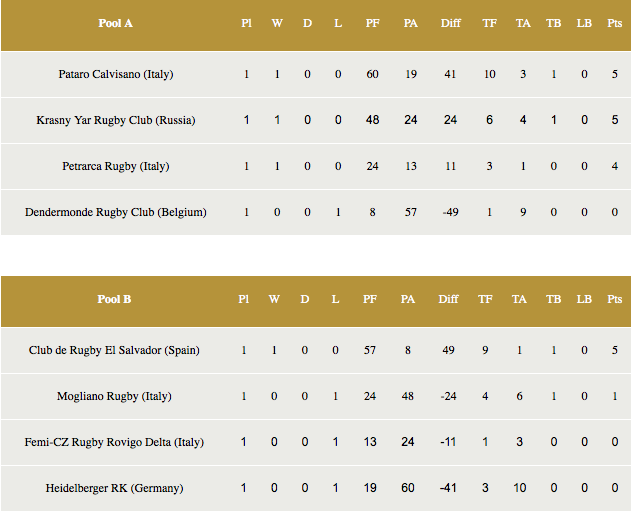This screenshot has width=632, height=511.
Task: Select Femi-CZ Rugby Rovigo Delta (Italy)
Action: pyautogui.click(x=115, y=442)
